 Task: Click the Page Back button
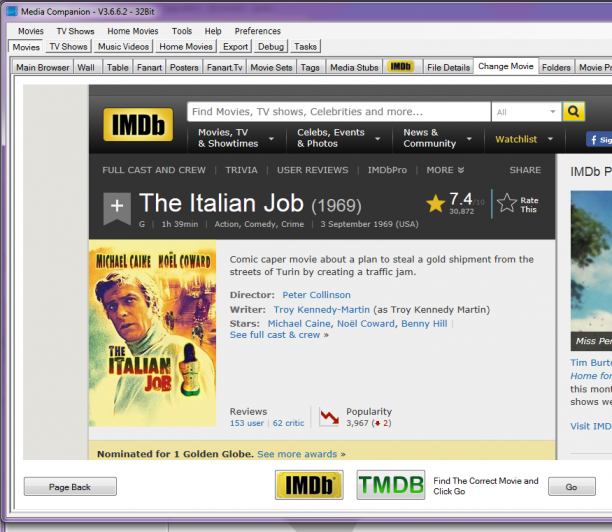click(x=70, y=487)
